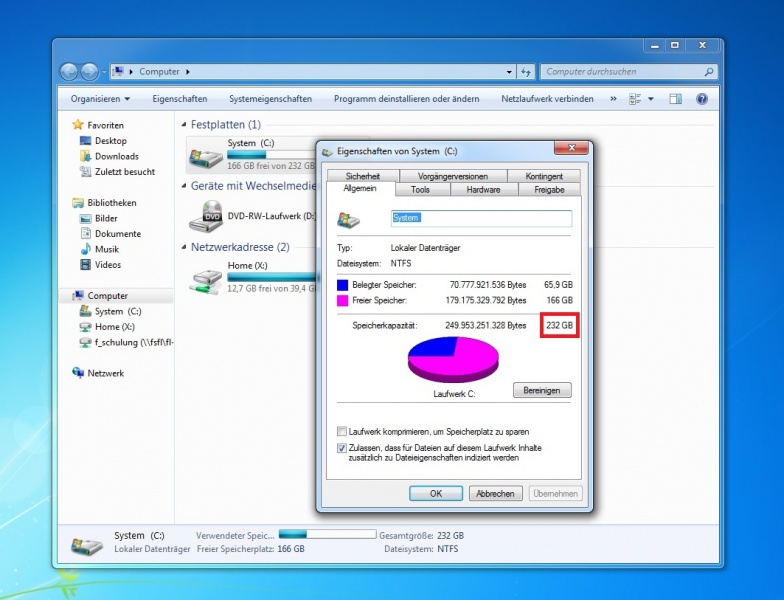Open the view options dropdown arrow
The height and width of the screenshot is (600, 784).
tap(650, 99)
